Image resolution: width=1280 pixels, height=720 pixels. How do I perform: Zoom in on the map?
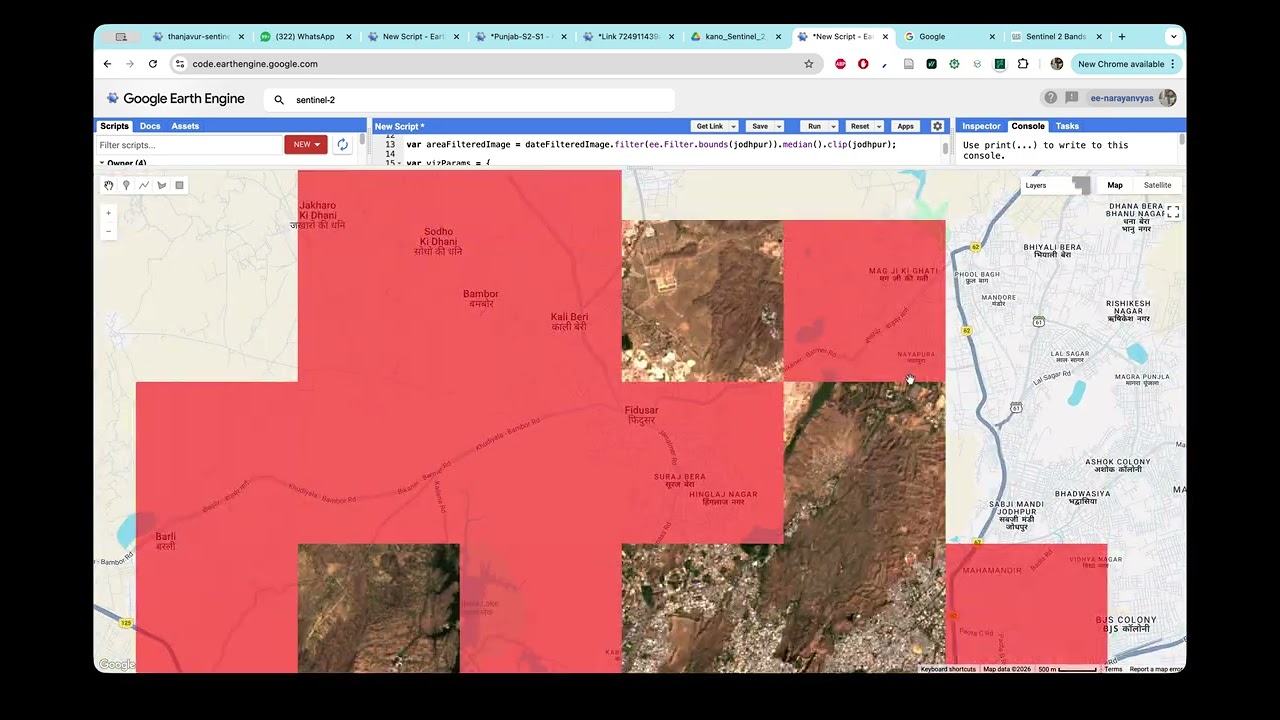[x=109, y=213]
